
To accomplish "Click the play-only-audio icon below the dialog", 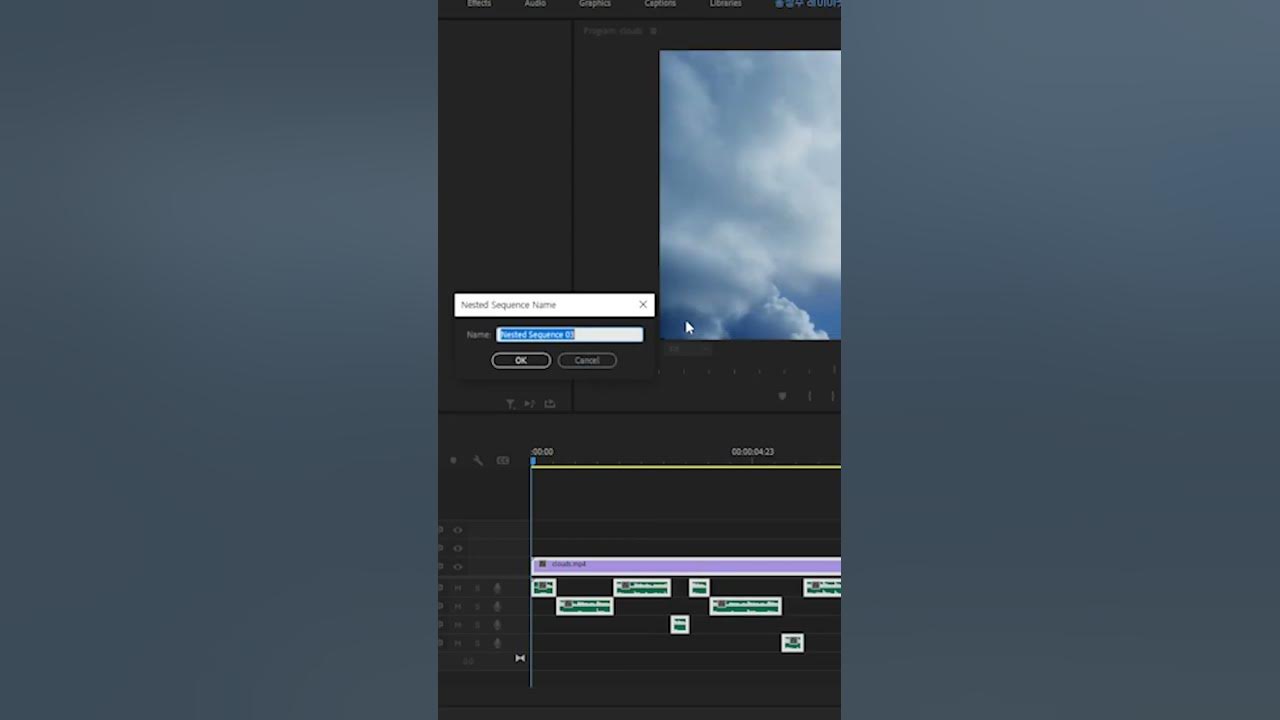I will 530,404.
